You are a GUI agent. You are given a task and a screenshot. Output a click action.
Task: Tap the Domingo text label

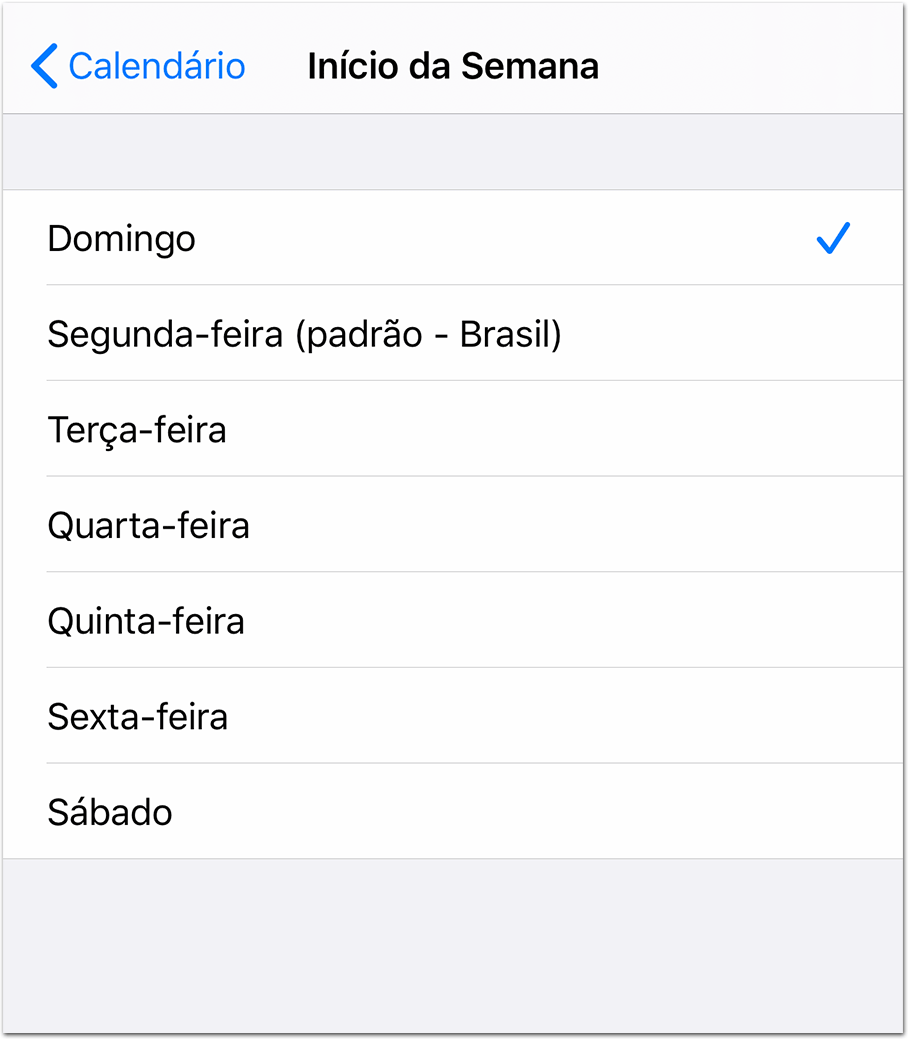click(121, 240)
